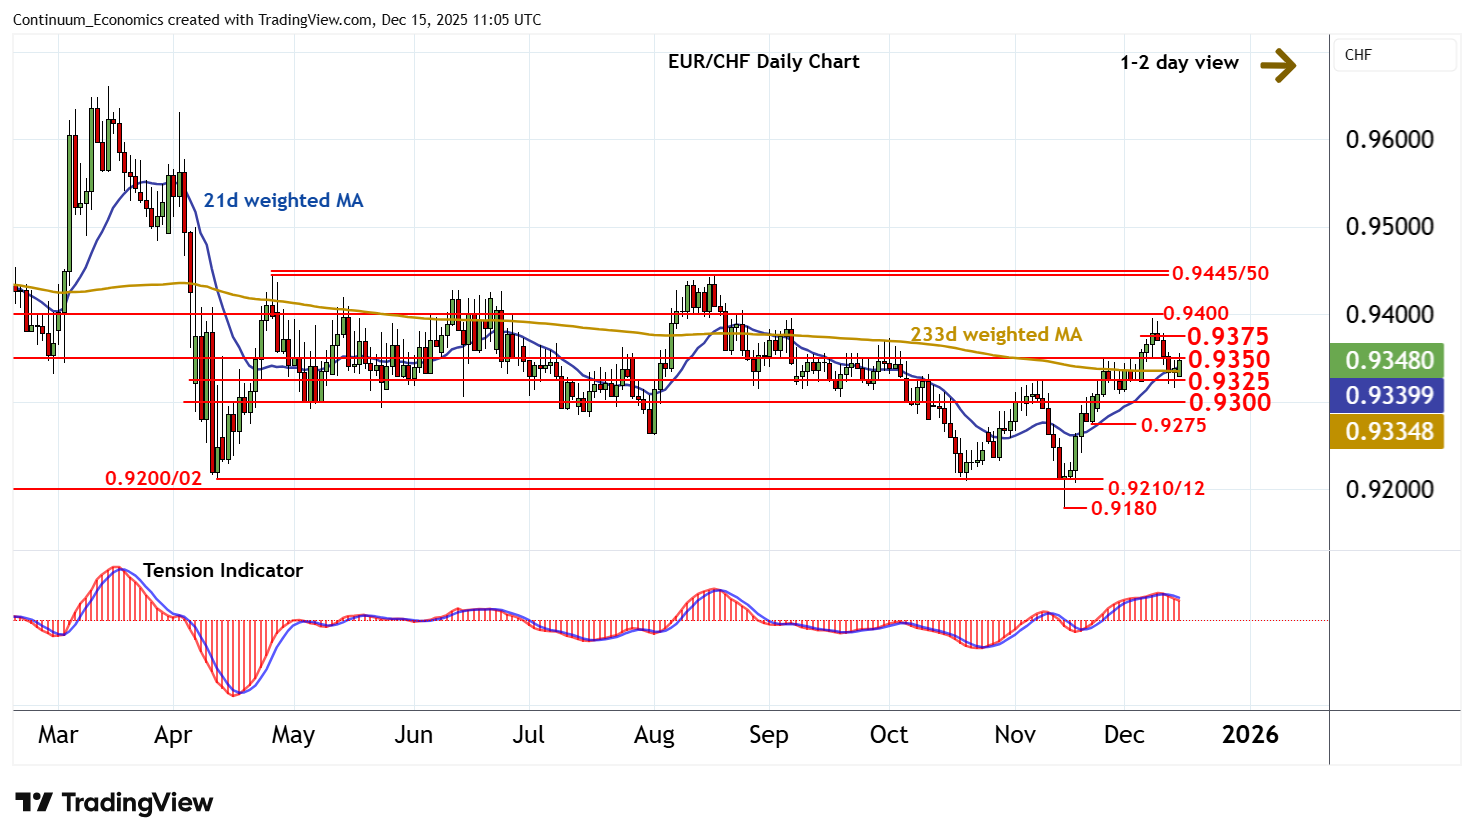1474x840 pixels.
Task: Click the TradingView logo icon
Action: pyautogui.click(x=34, y=803)
